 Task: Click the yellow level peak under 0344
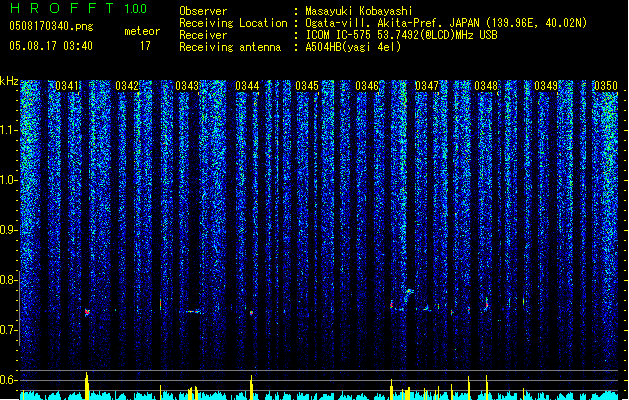point(252,387)
